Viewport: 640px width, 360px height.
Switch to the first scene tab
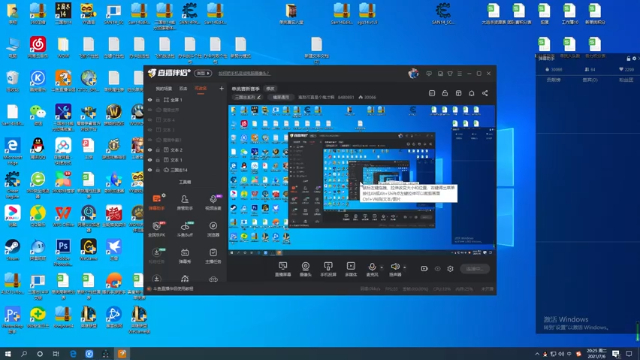click(163, 89)
